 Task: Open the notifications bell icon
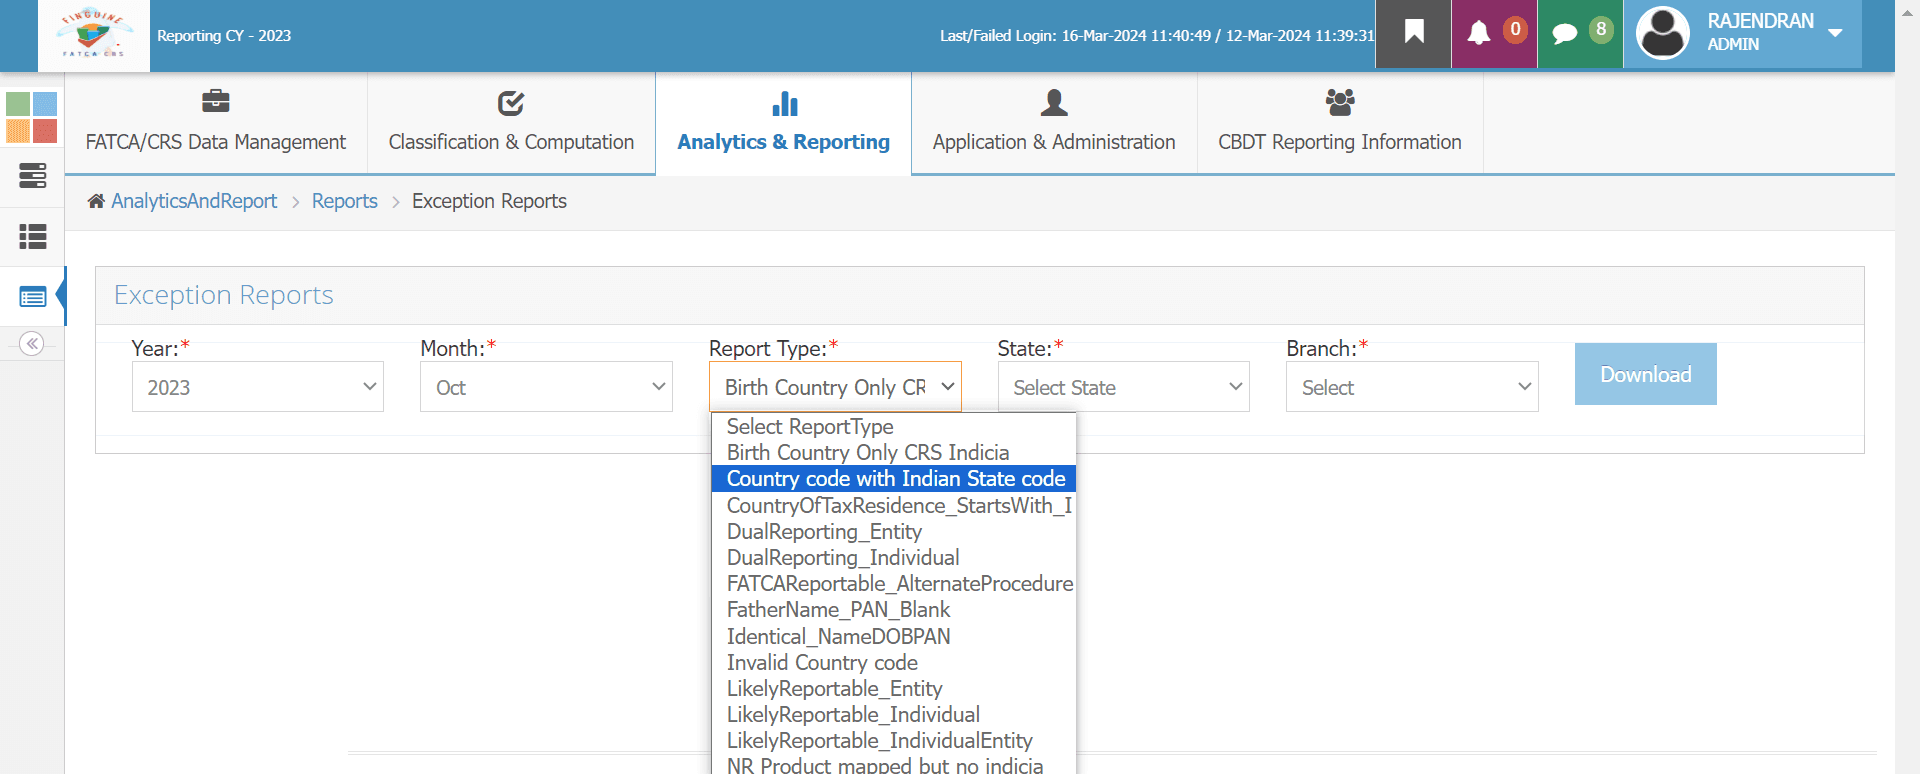point(1478,33)
